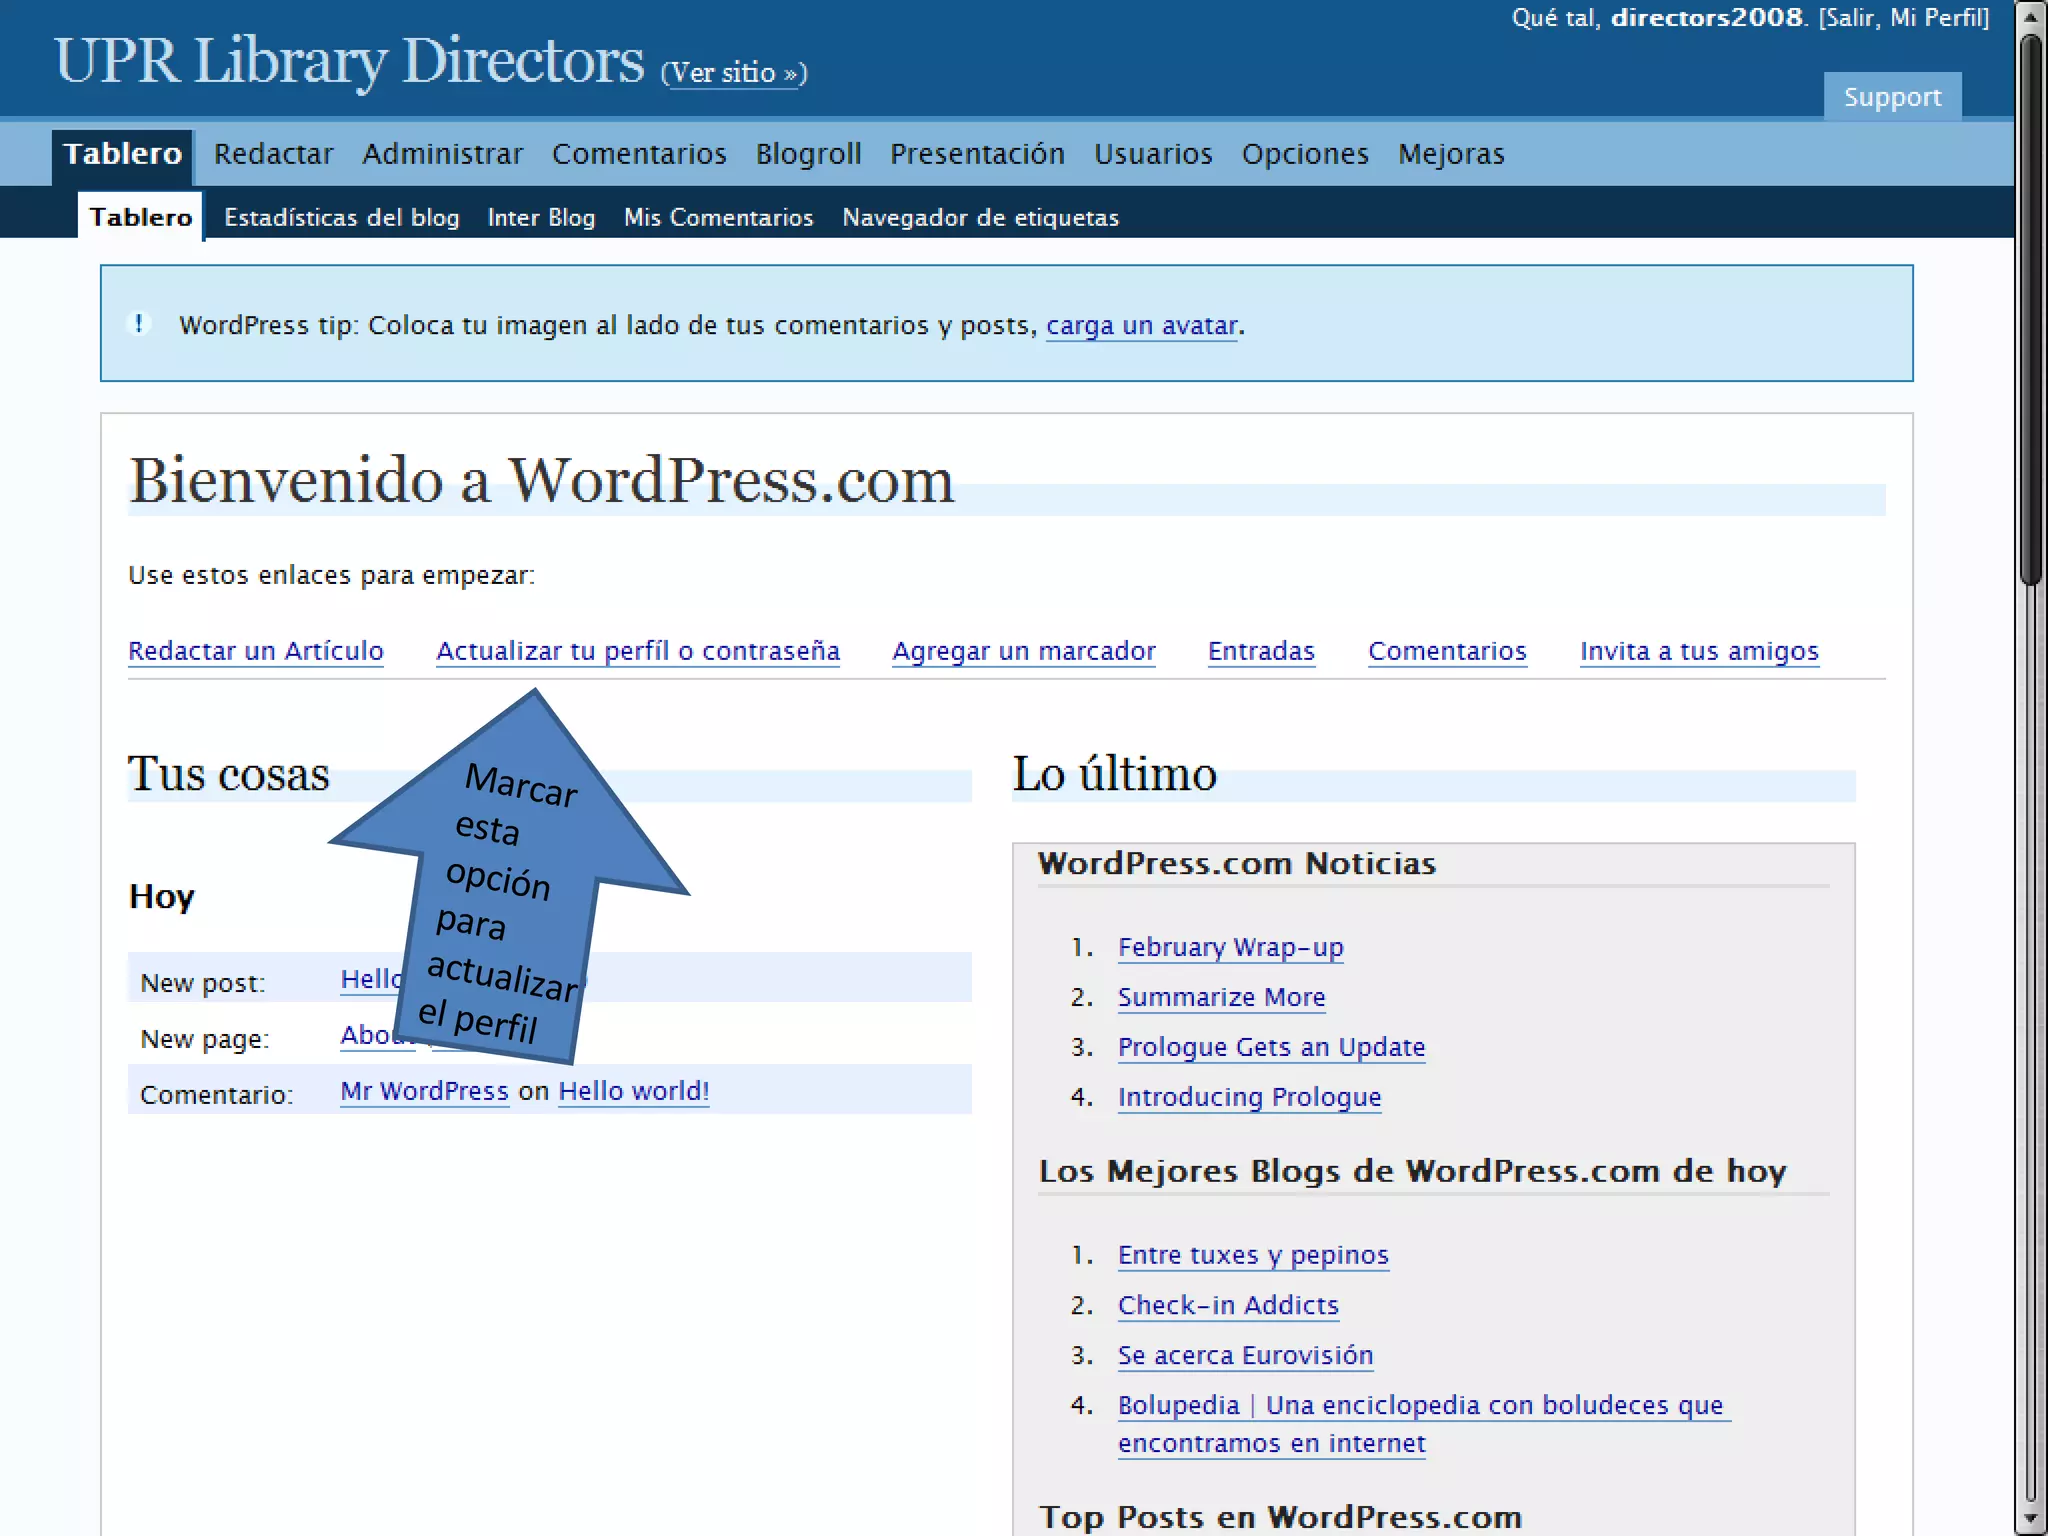Open Mr WordPress commenter link
2048x1536 pixels.
point(424,1091)
